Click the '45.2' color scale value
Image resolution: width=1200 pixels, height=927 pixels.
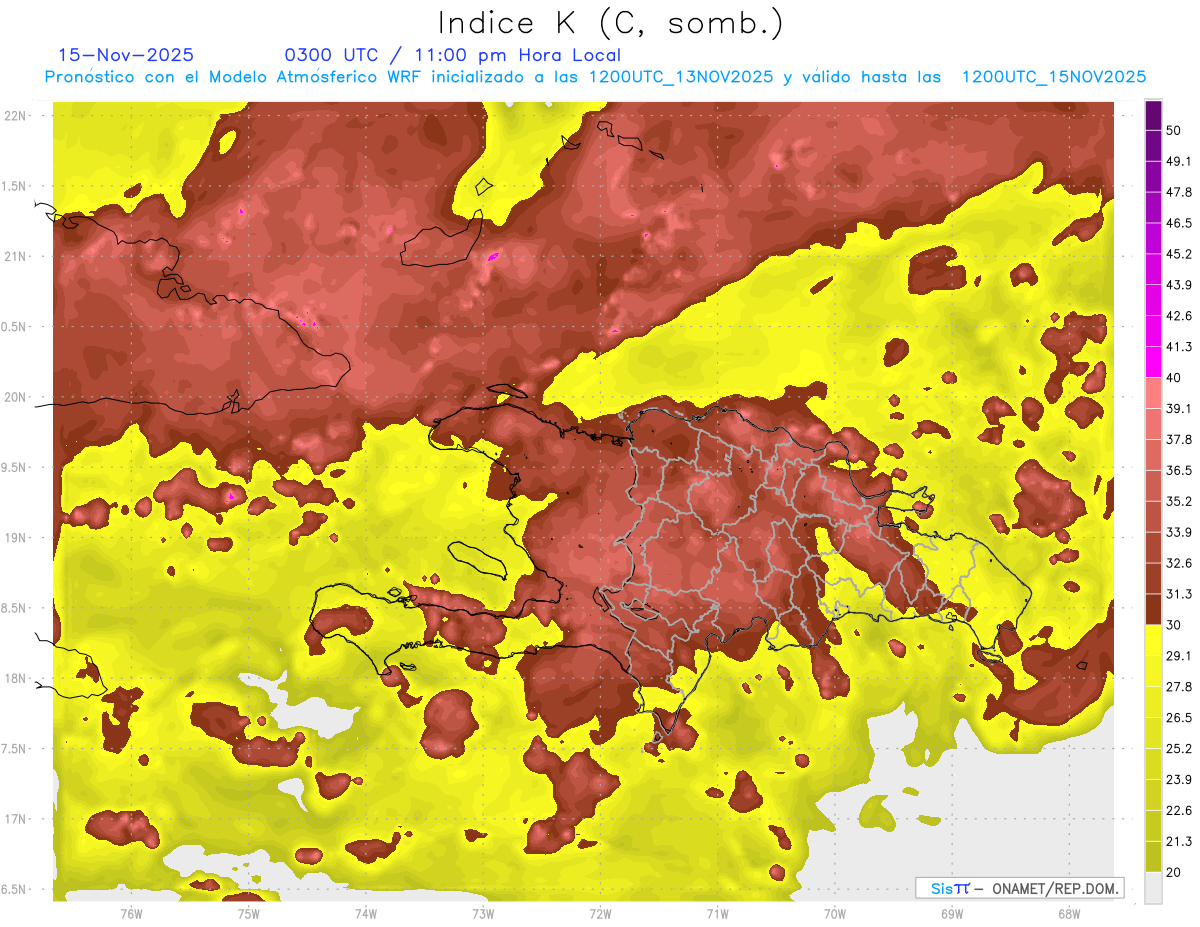click(1179, 254)
